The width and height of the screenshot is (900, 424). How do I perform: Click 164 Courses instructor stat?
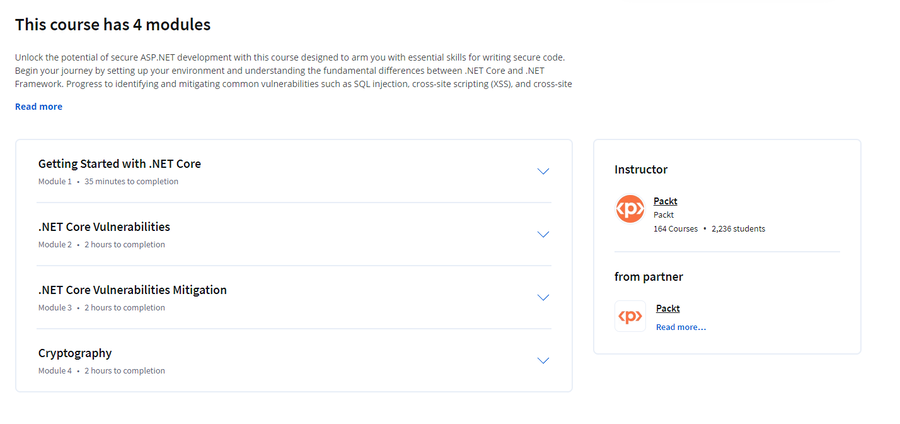pyautogui.click(x=676, y=229)
